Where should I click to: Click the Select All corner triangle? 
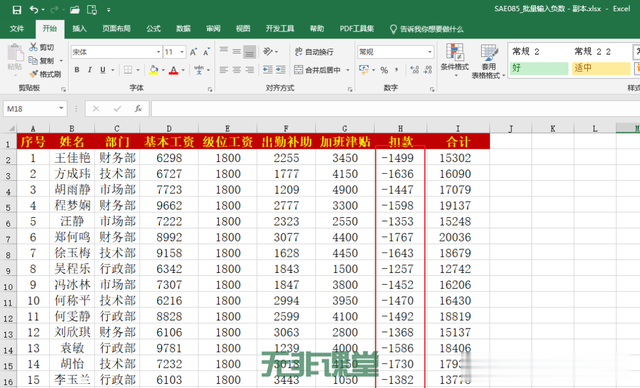[11, 128]
